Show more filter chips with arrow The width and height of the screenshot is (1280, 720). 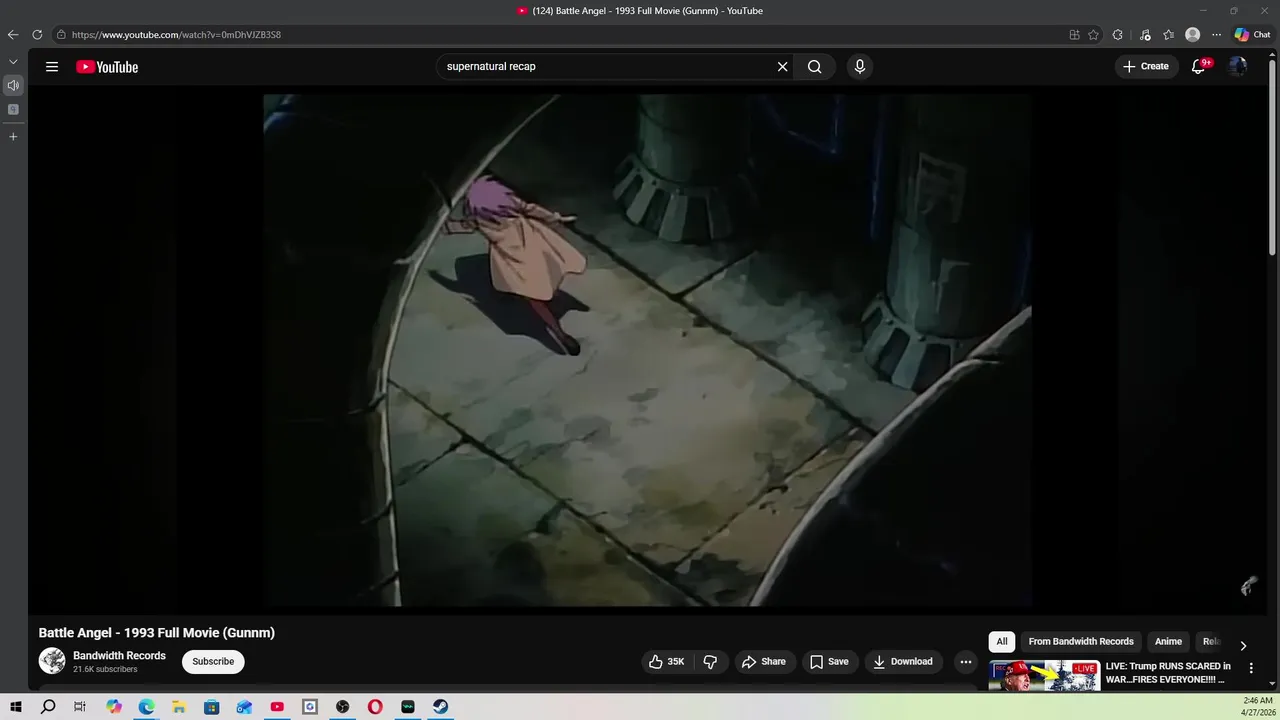point(1243,646)
